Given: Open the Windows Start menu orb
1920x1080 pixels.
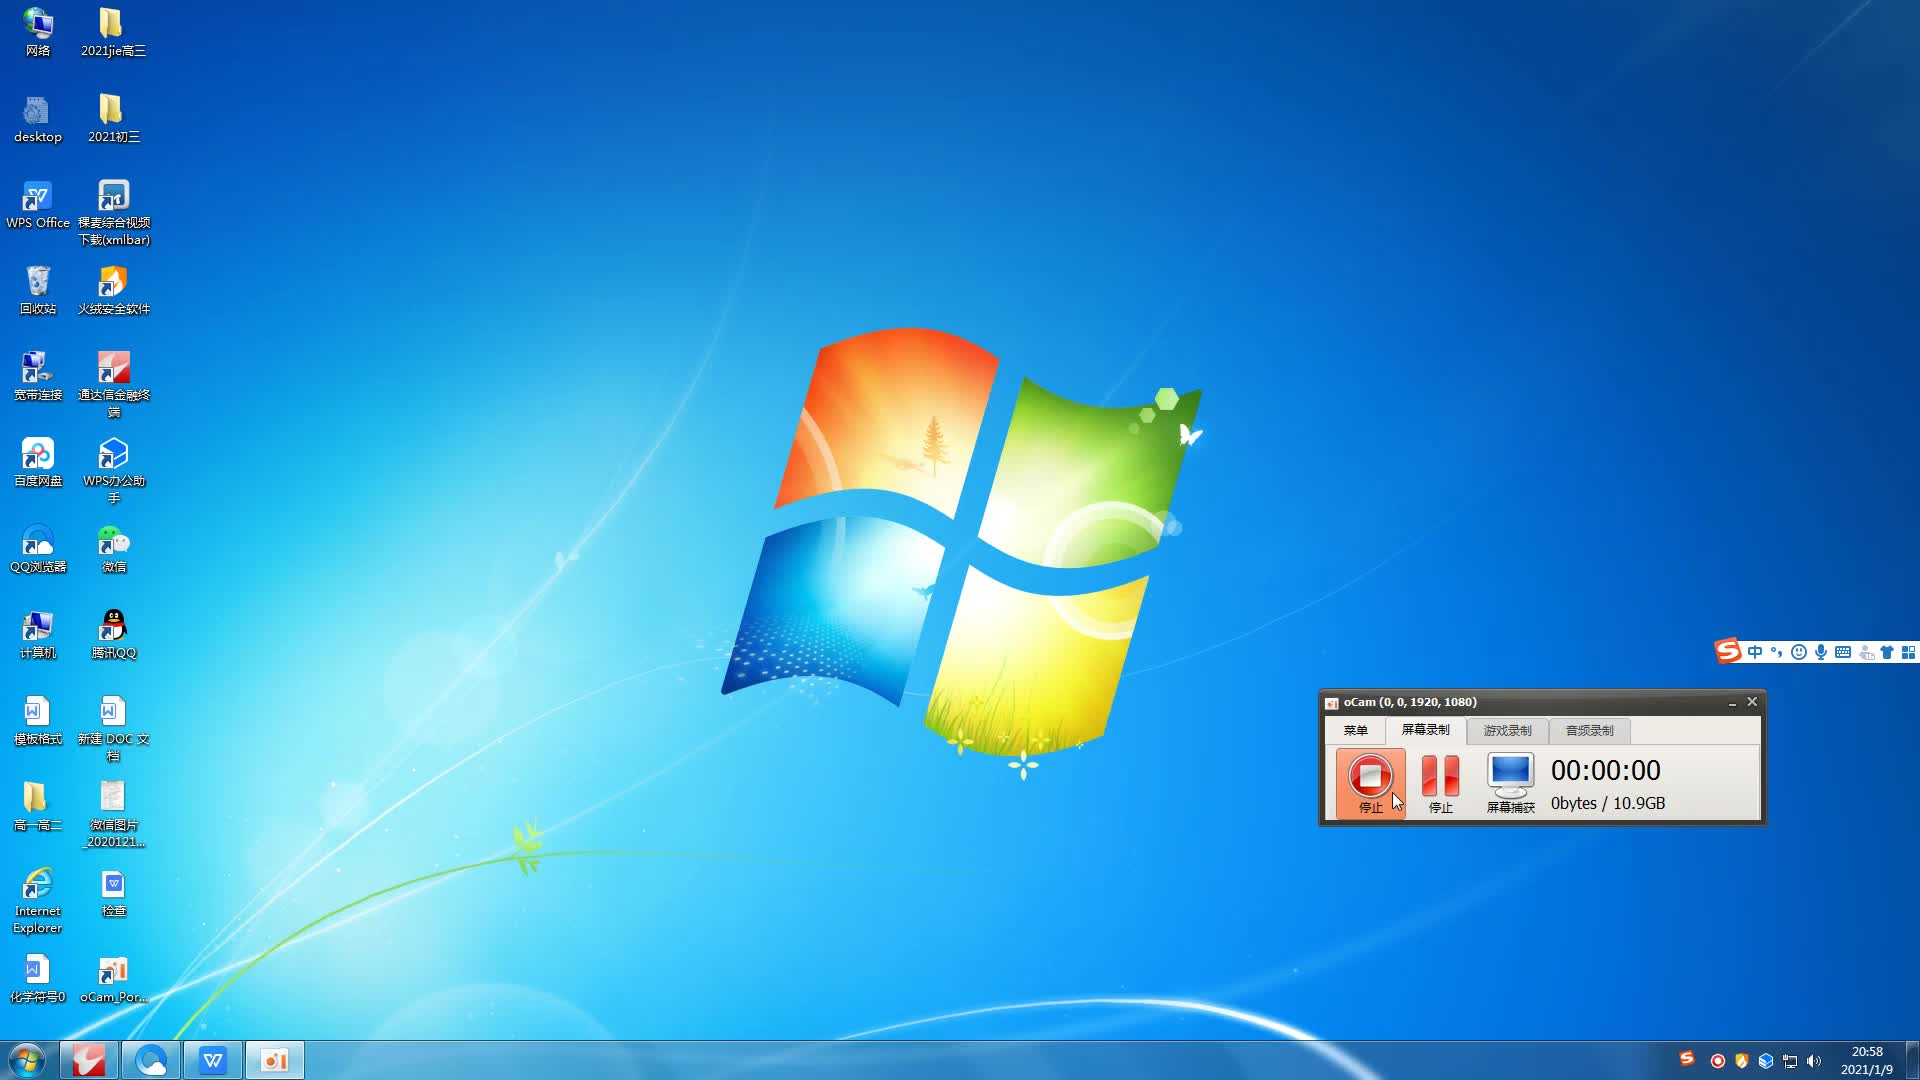Looking at the screenshot, I should (x=27, y=1060).
